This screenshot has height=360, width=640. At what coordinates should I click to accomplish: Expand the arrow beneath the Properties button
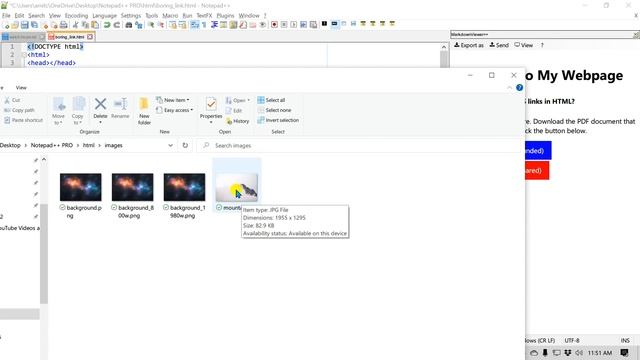click(x=211, y=122)
